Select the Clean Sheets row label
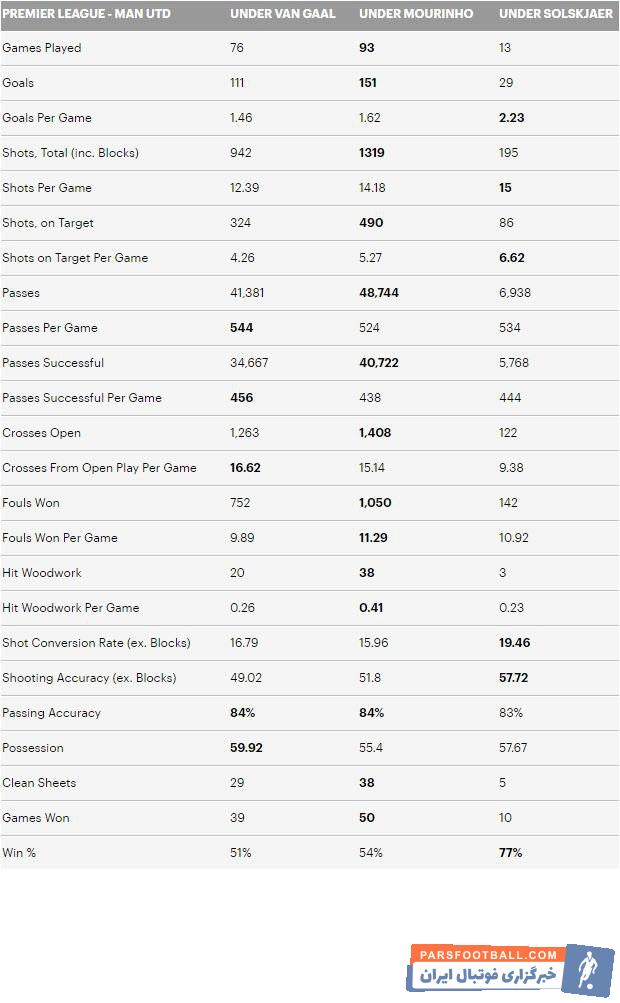Image resolution: width=620 pixels, height=1003 pixels. pos(39,783)
